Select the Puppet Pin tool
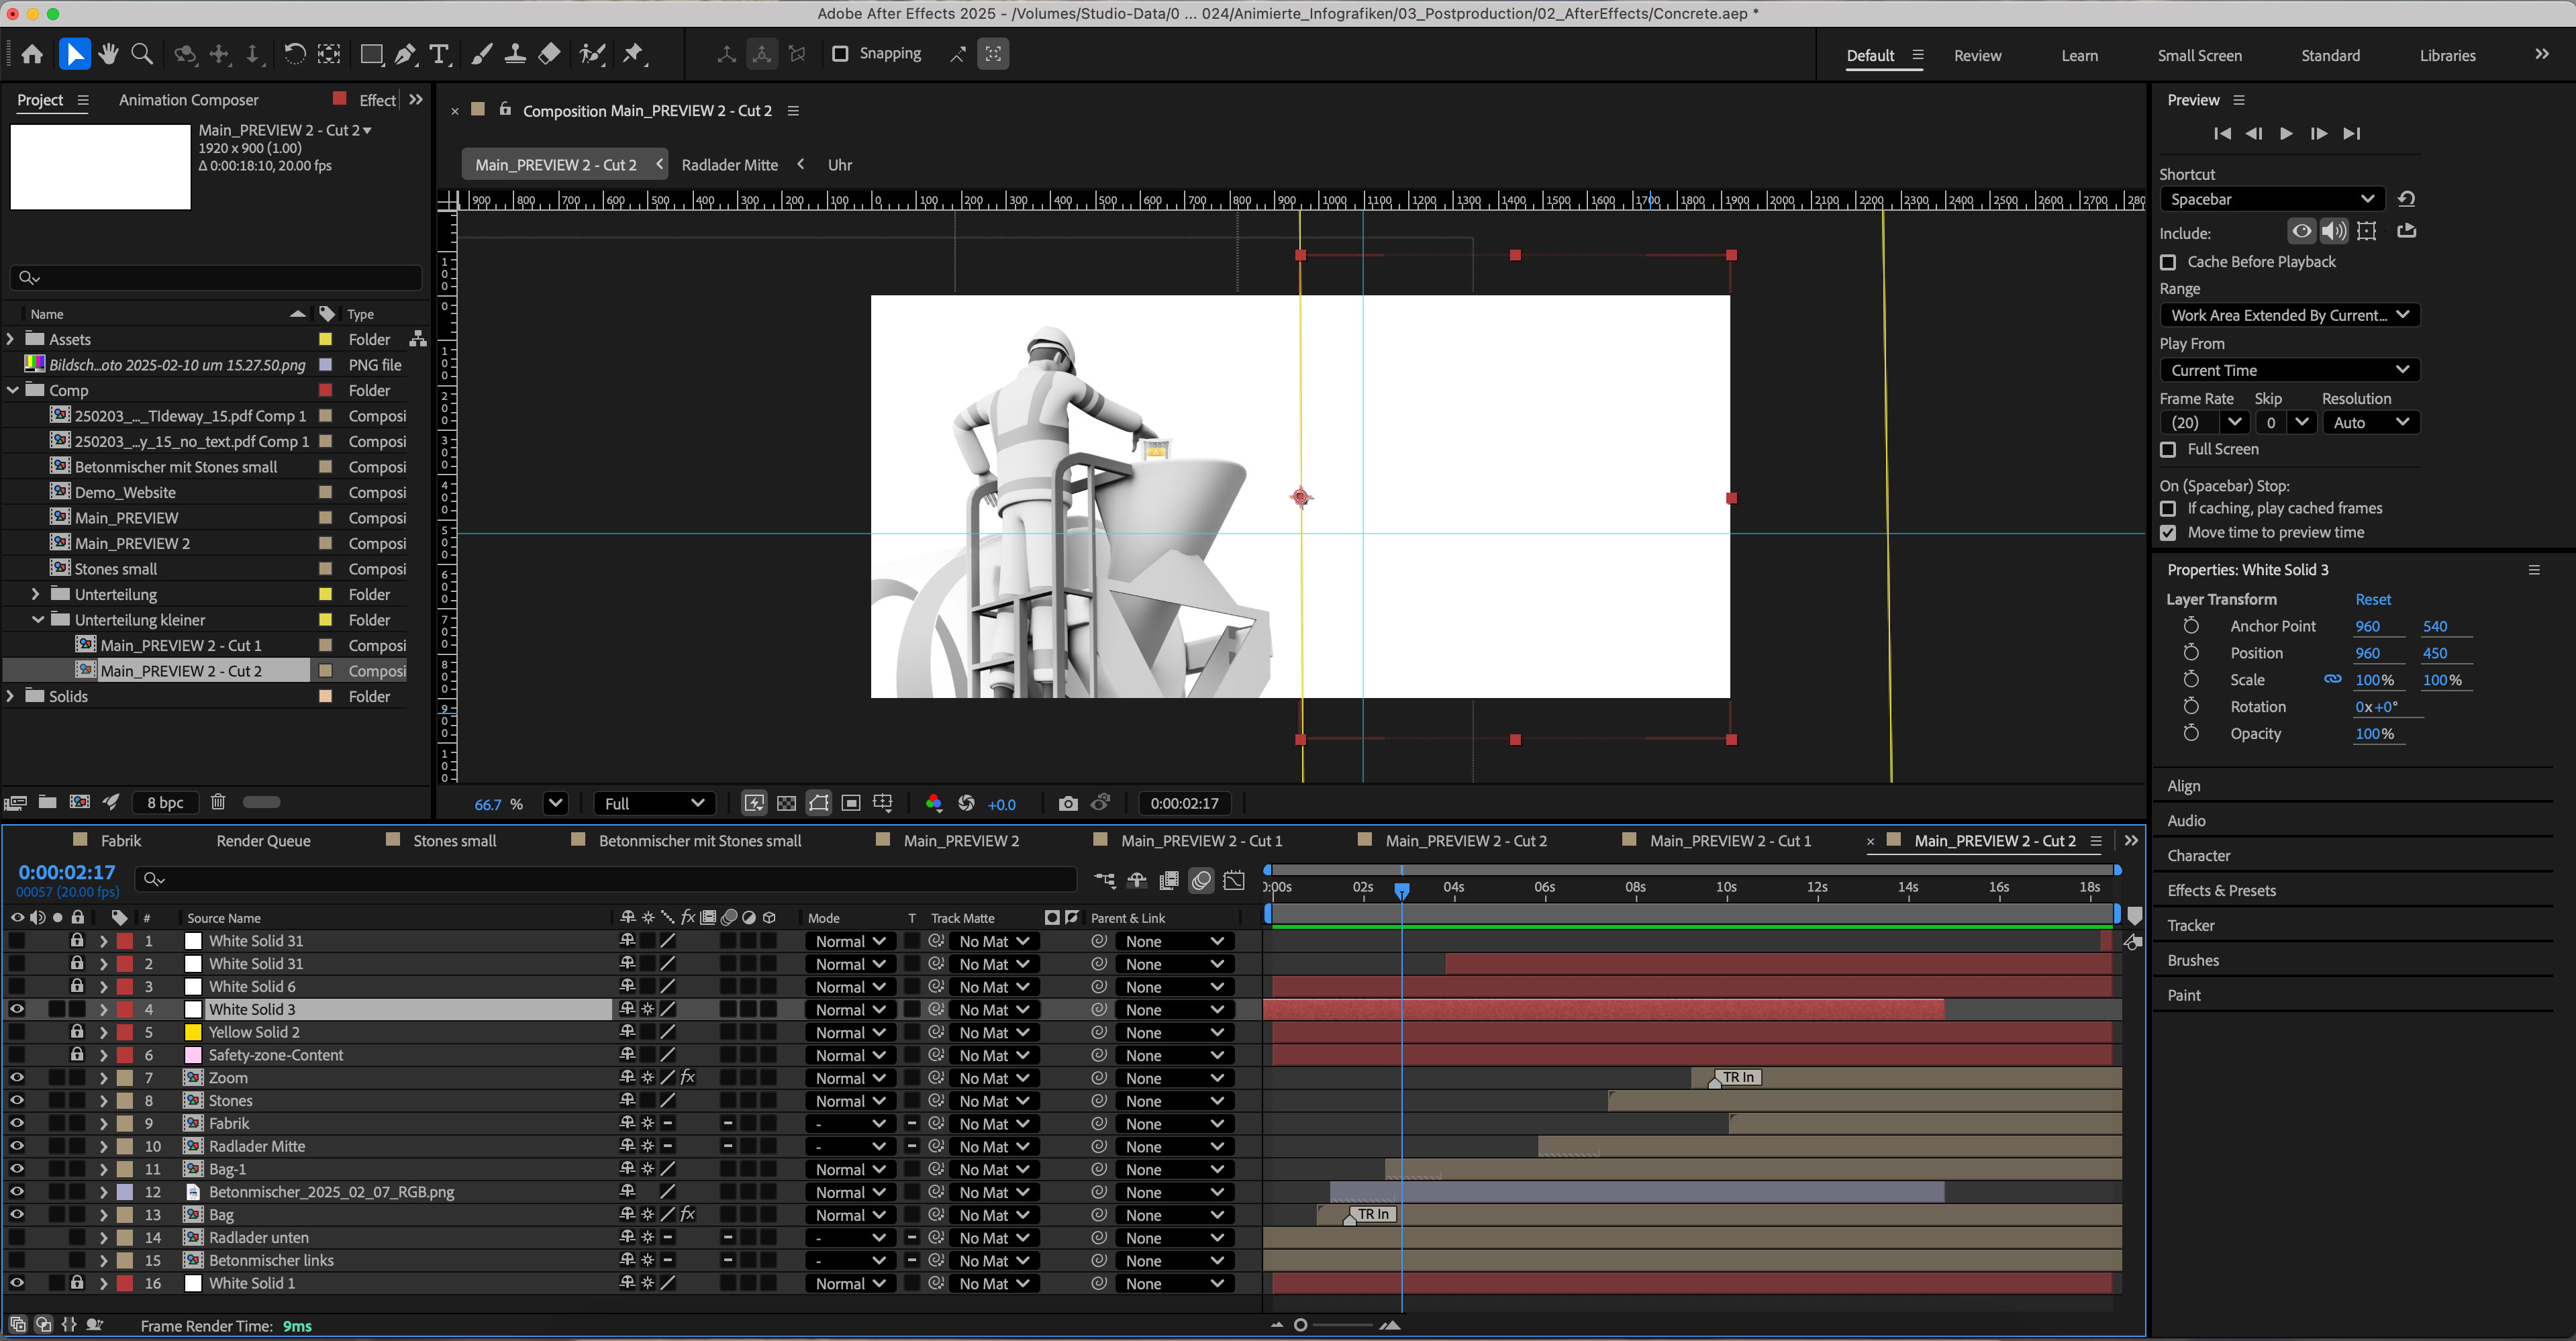Screen dimensions: 2576x1341 click(633, 54)
